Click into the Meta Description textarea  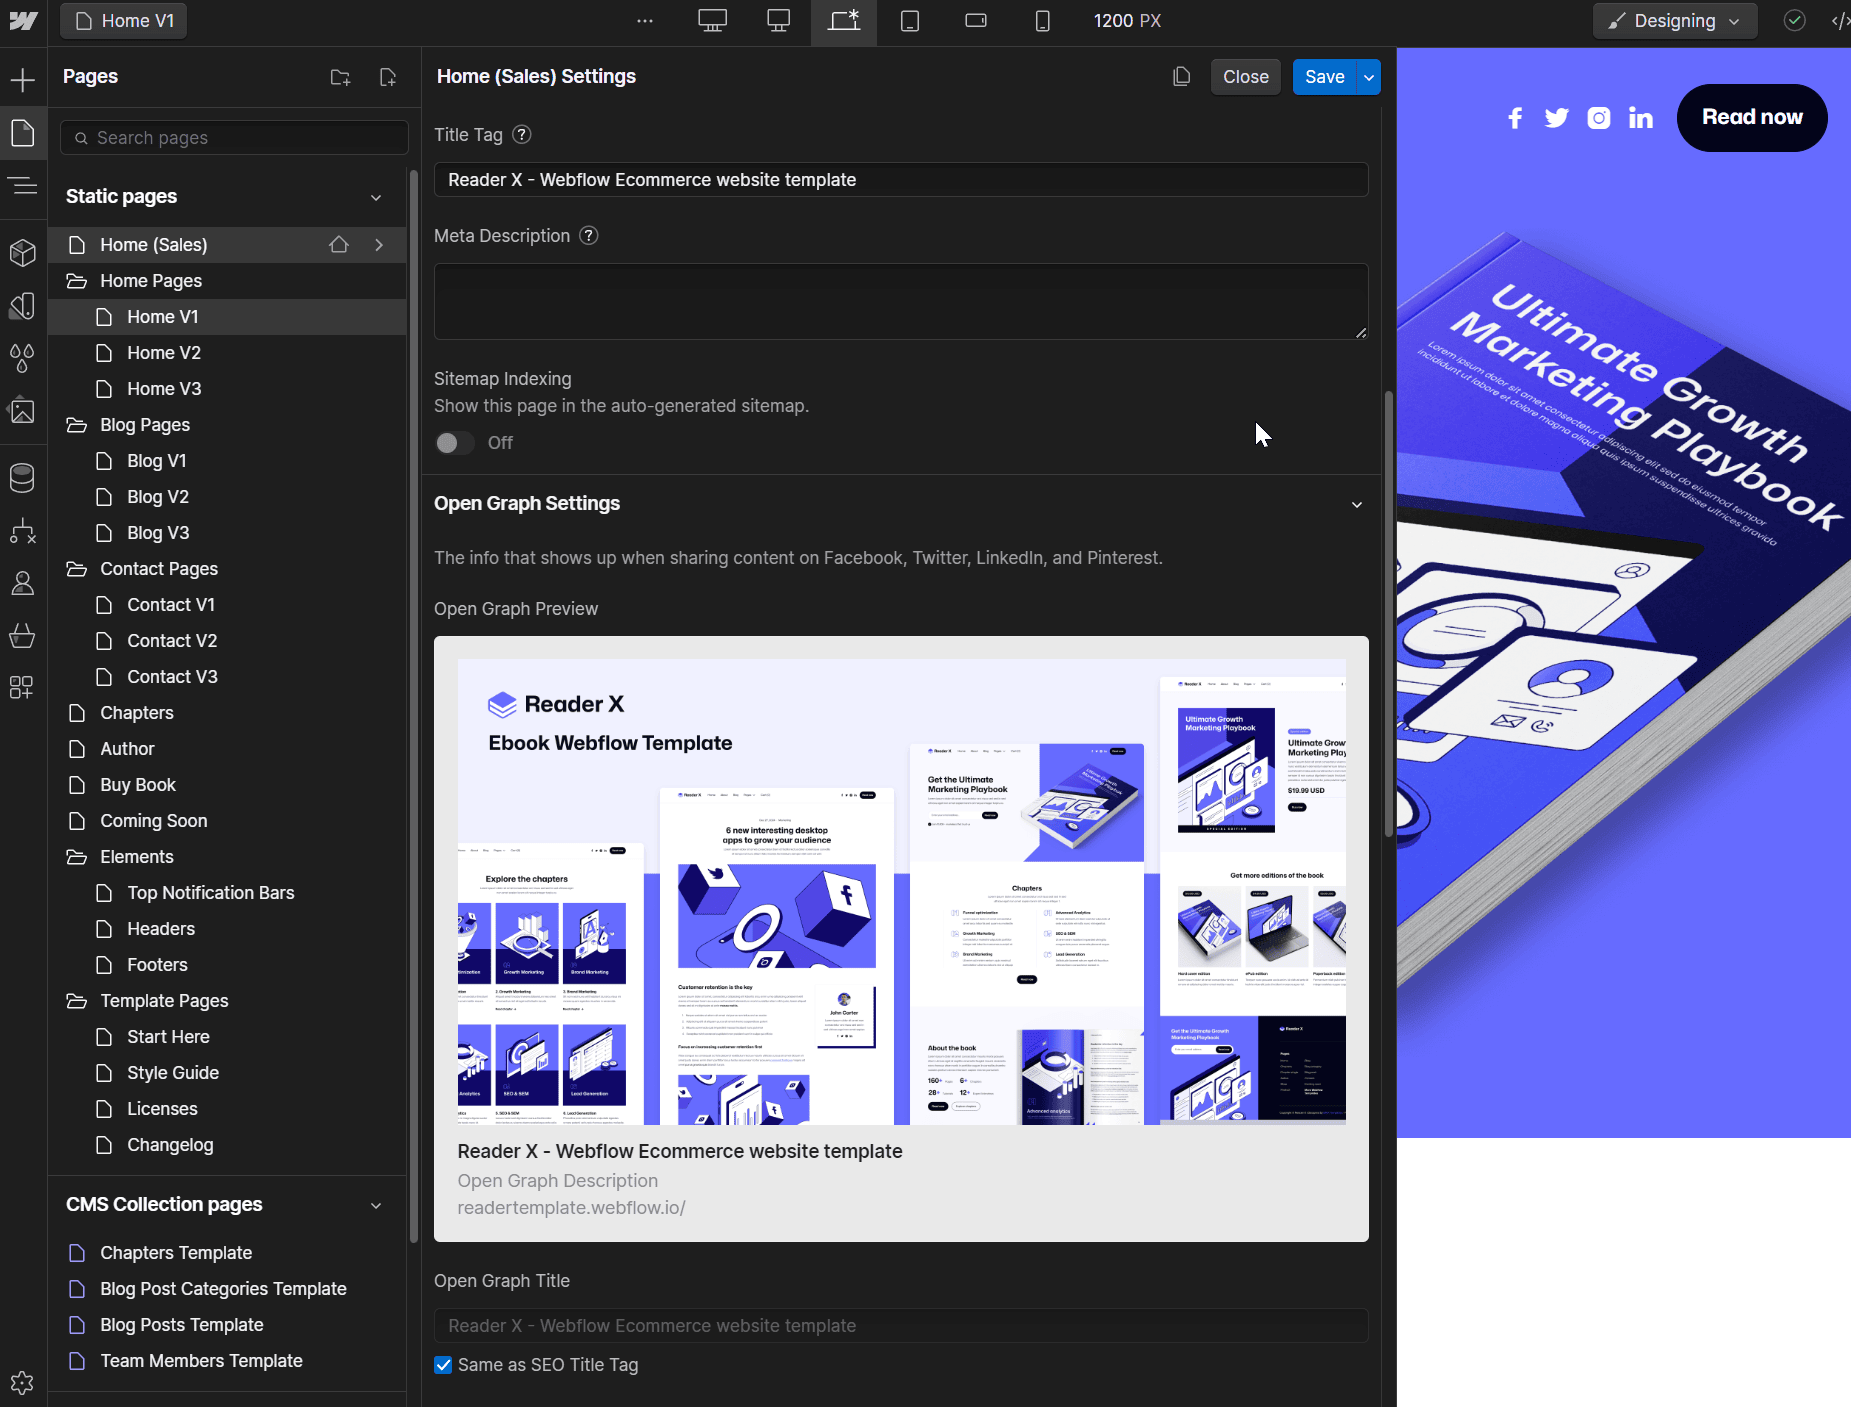coord(901,302)
